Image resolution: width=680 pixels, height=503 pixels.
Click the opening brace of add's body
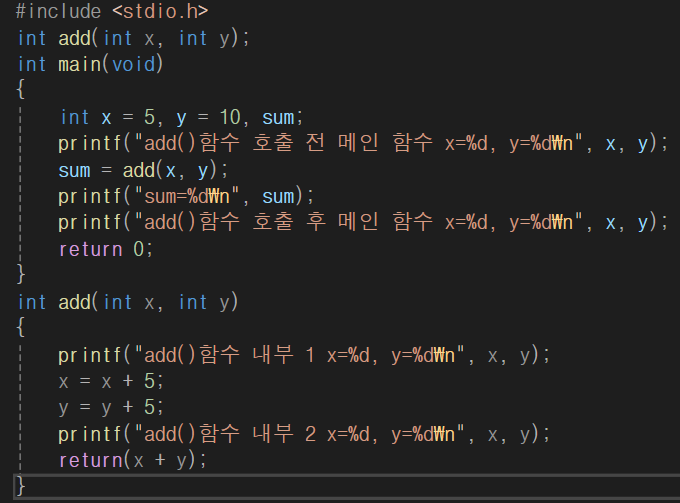pyautogui.click(x=20, y=327)
